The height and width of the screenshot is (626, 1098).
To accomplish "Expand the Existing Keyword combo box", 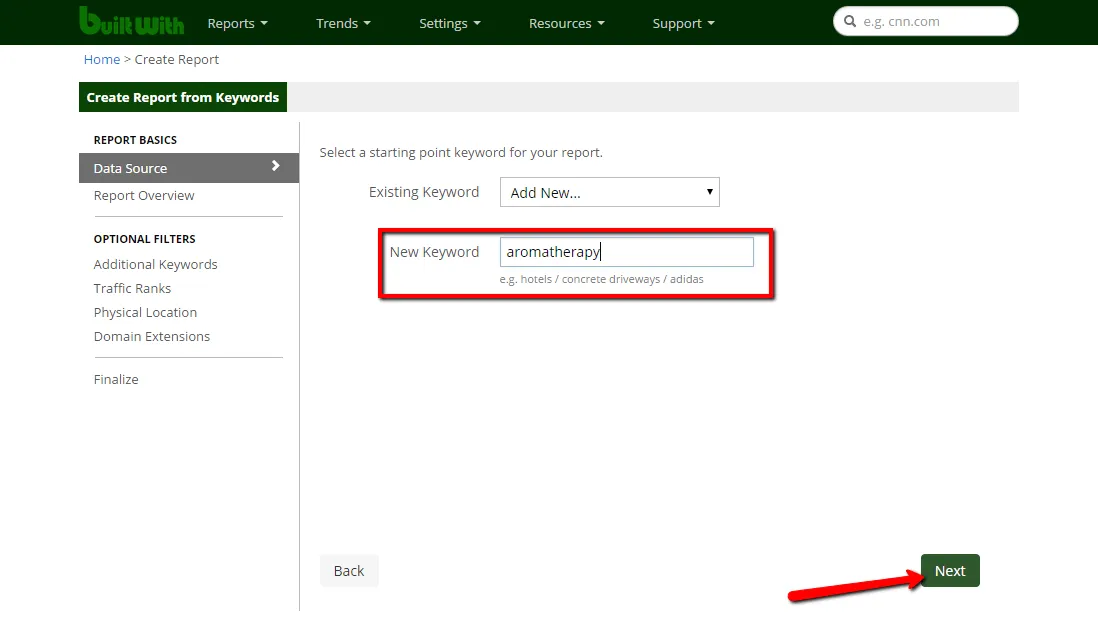I will (x=609, y=192).
